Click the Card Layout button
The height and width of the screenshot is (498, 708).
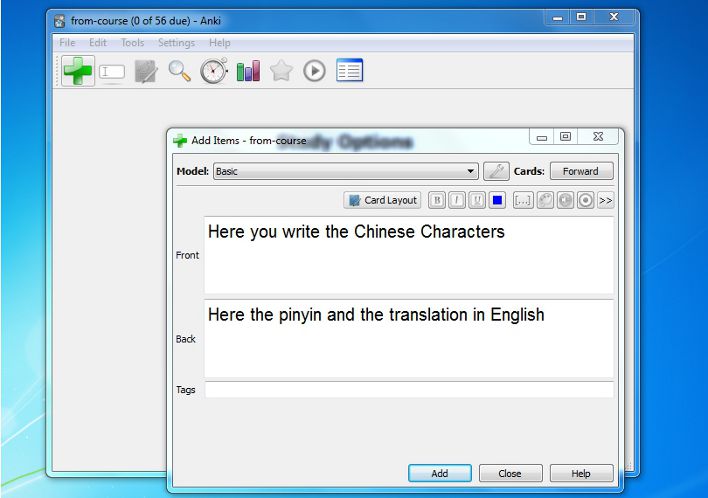point(382,200)
